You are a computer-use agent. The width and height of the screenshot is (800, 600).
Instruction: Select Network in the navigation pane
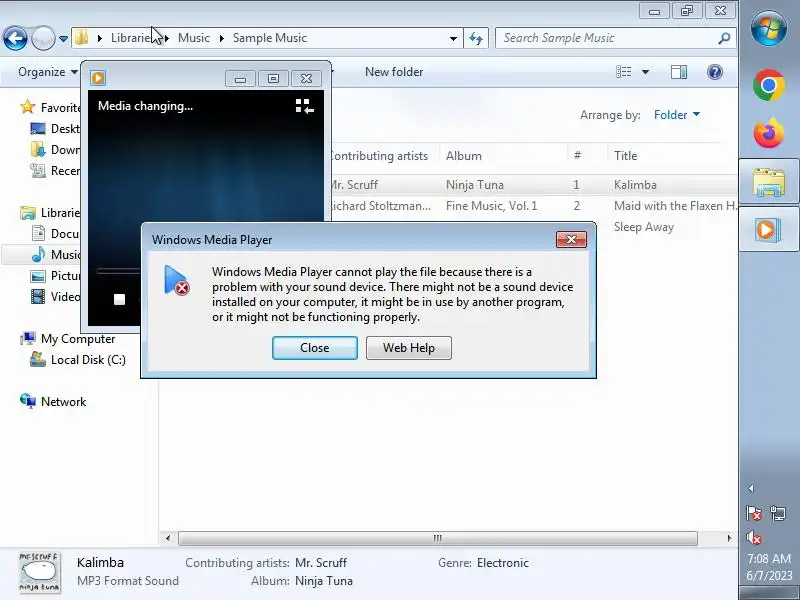(x=53, y=402)
